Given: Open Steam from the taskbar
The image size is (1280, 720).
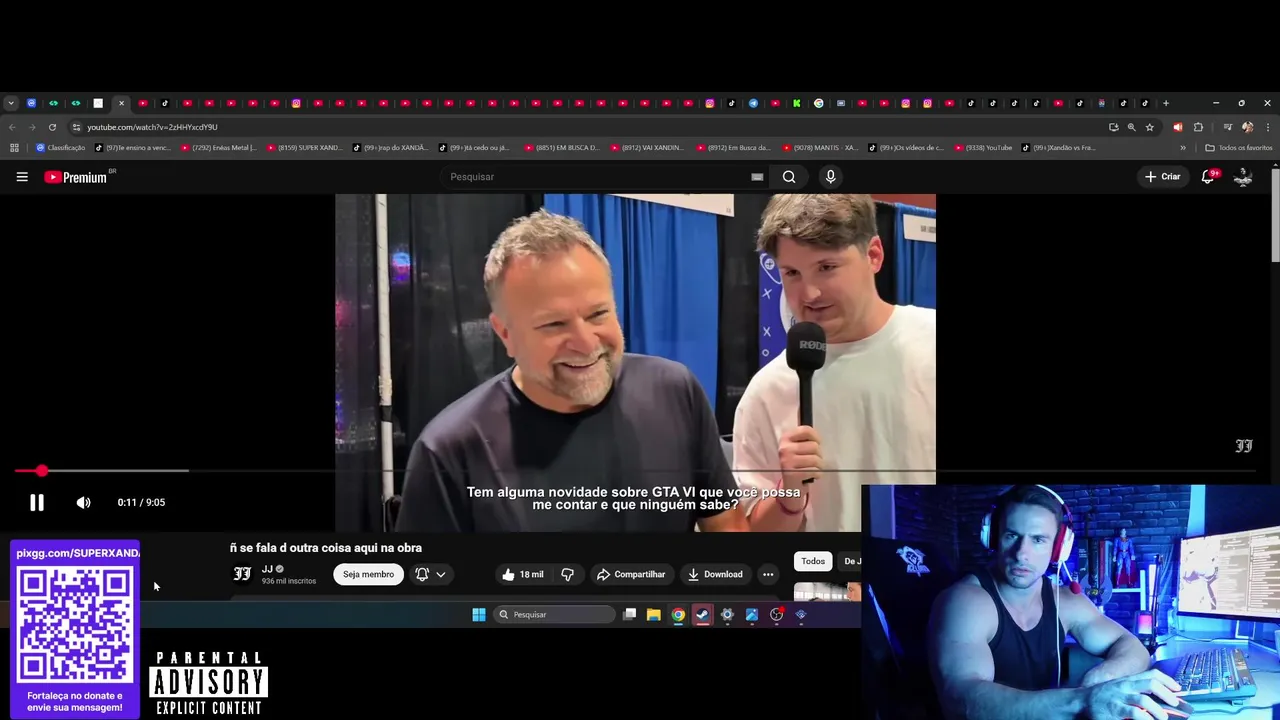Looking at the screenshot, I should tap(703, 614).
